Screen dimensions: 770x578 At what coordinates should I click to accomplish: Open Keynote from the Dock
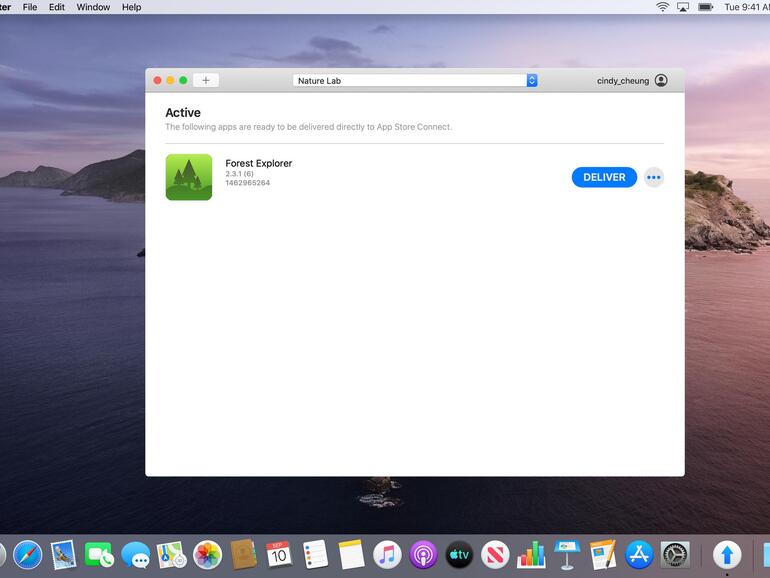pyautogui.click(x=567, y=555)
